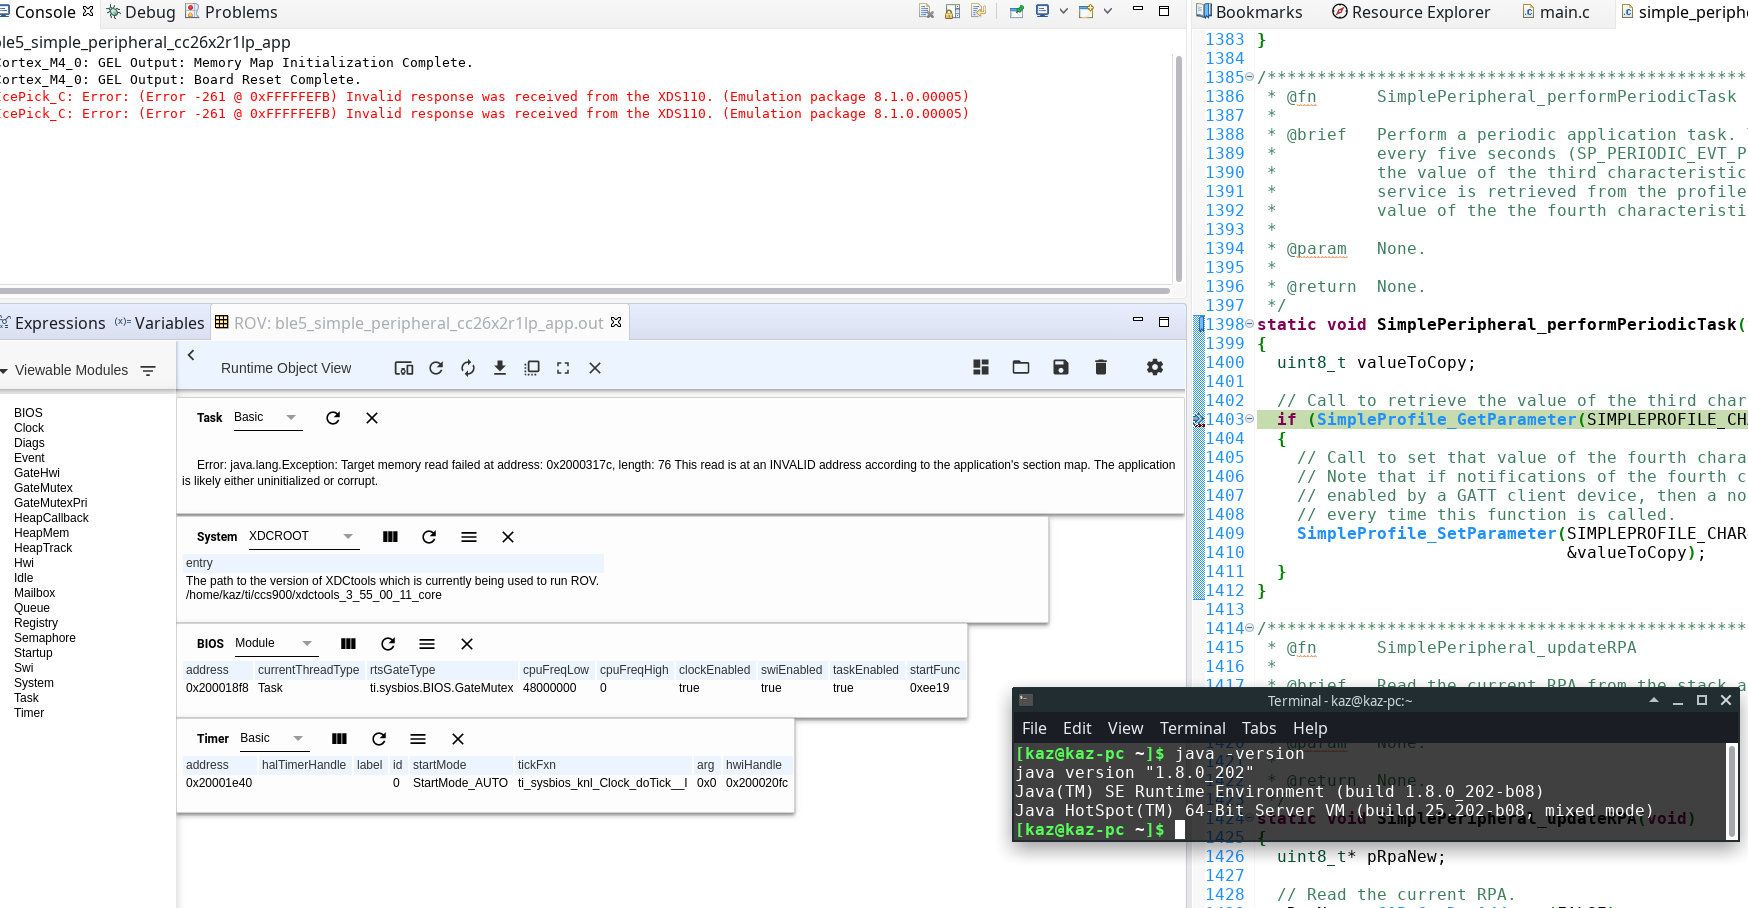
Task: Click the ROV fullscreen icon
Action: (563, 368)
